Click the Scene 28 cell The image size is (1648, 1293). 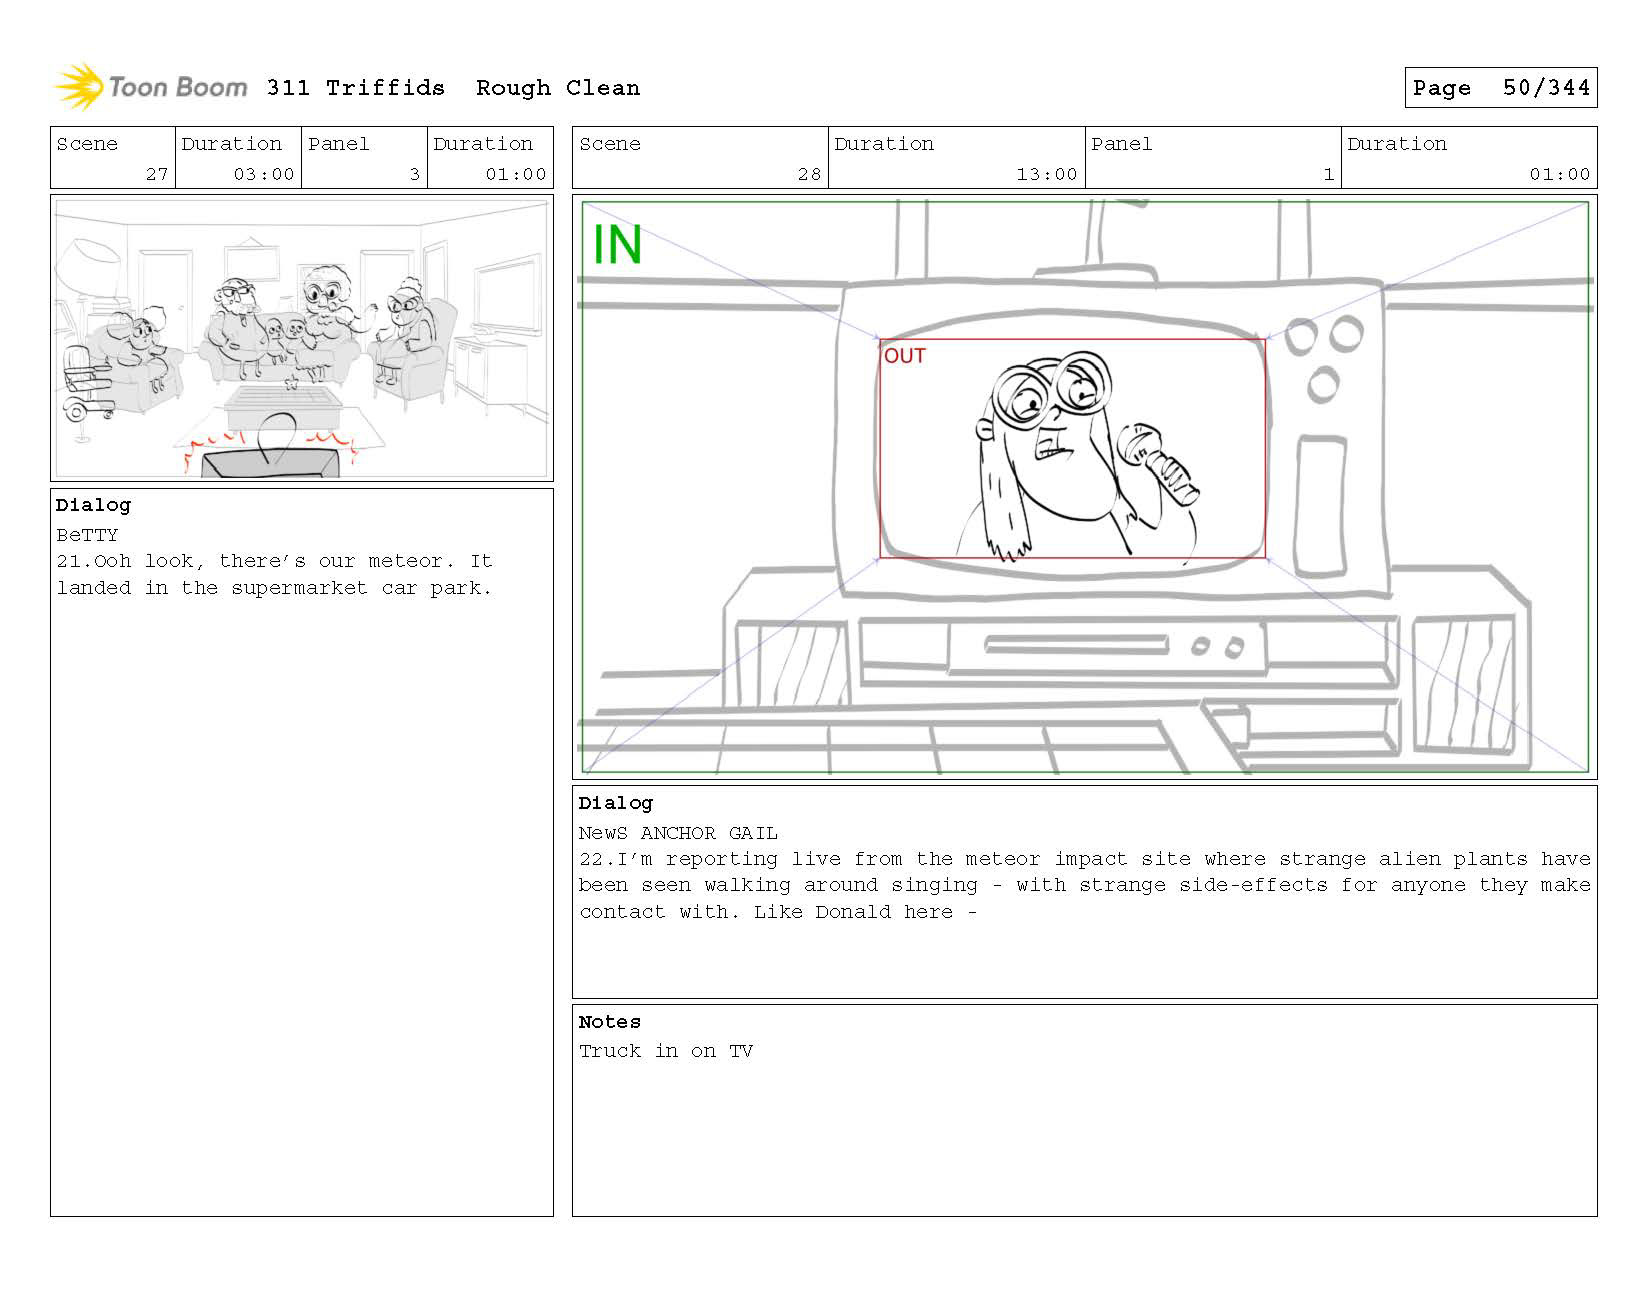(x=700, y=158)
